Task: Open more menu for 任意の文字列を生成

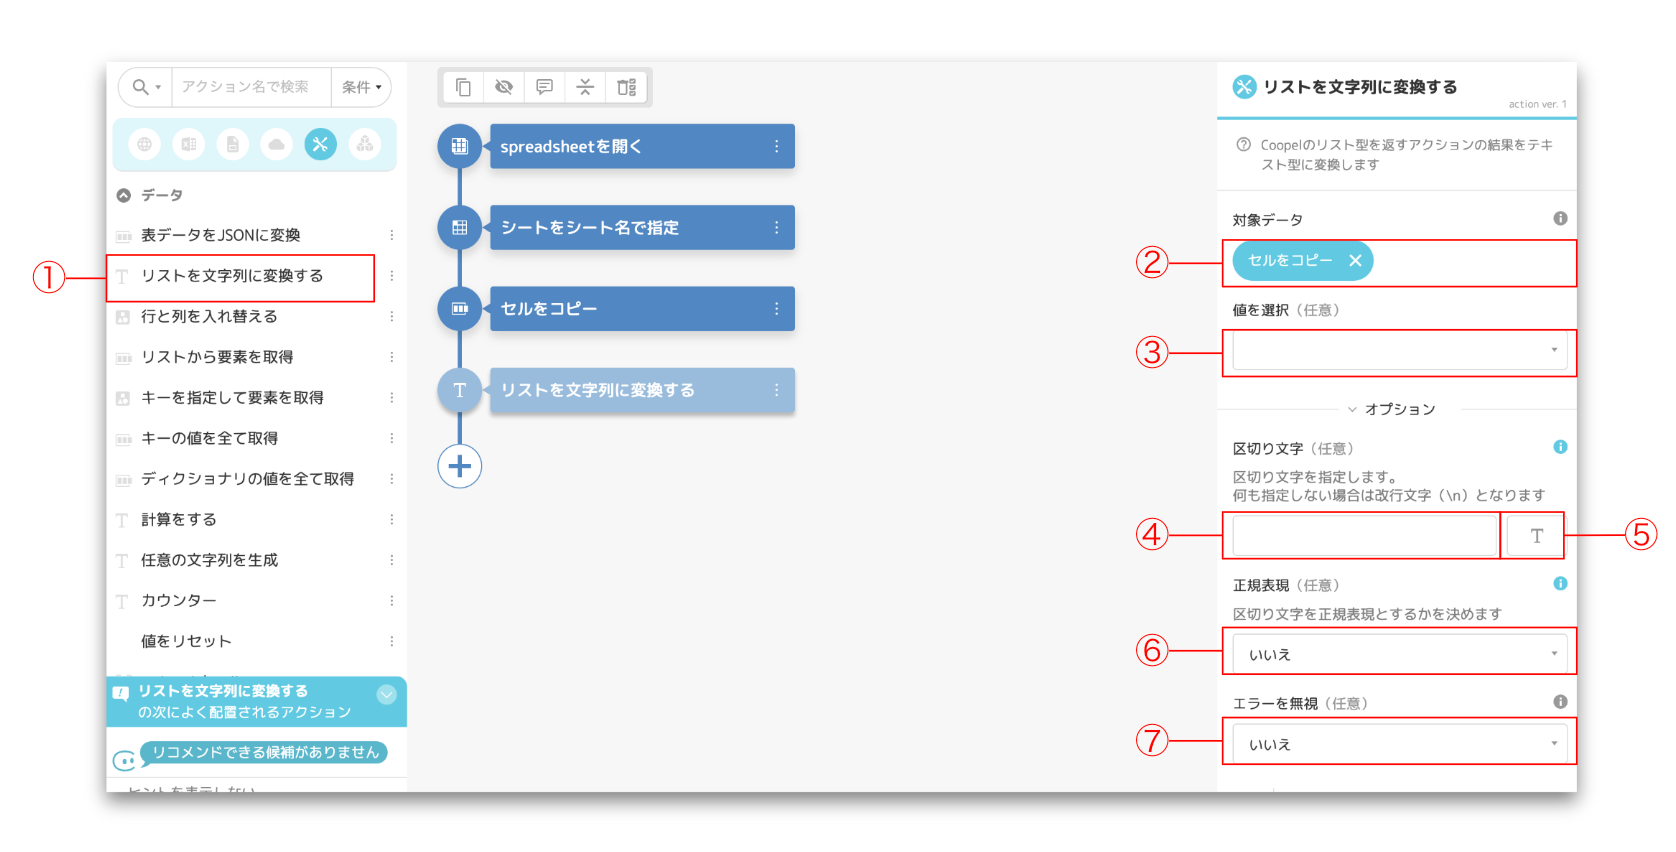Action: tap(392, 560)
